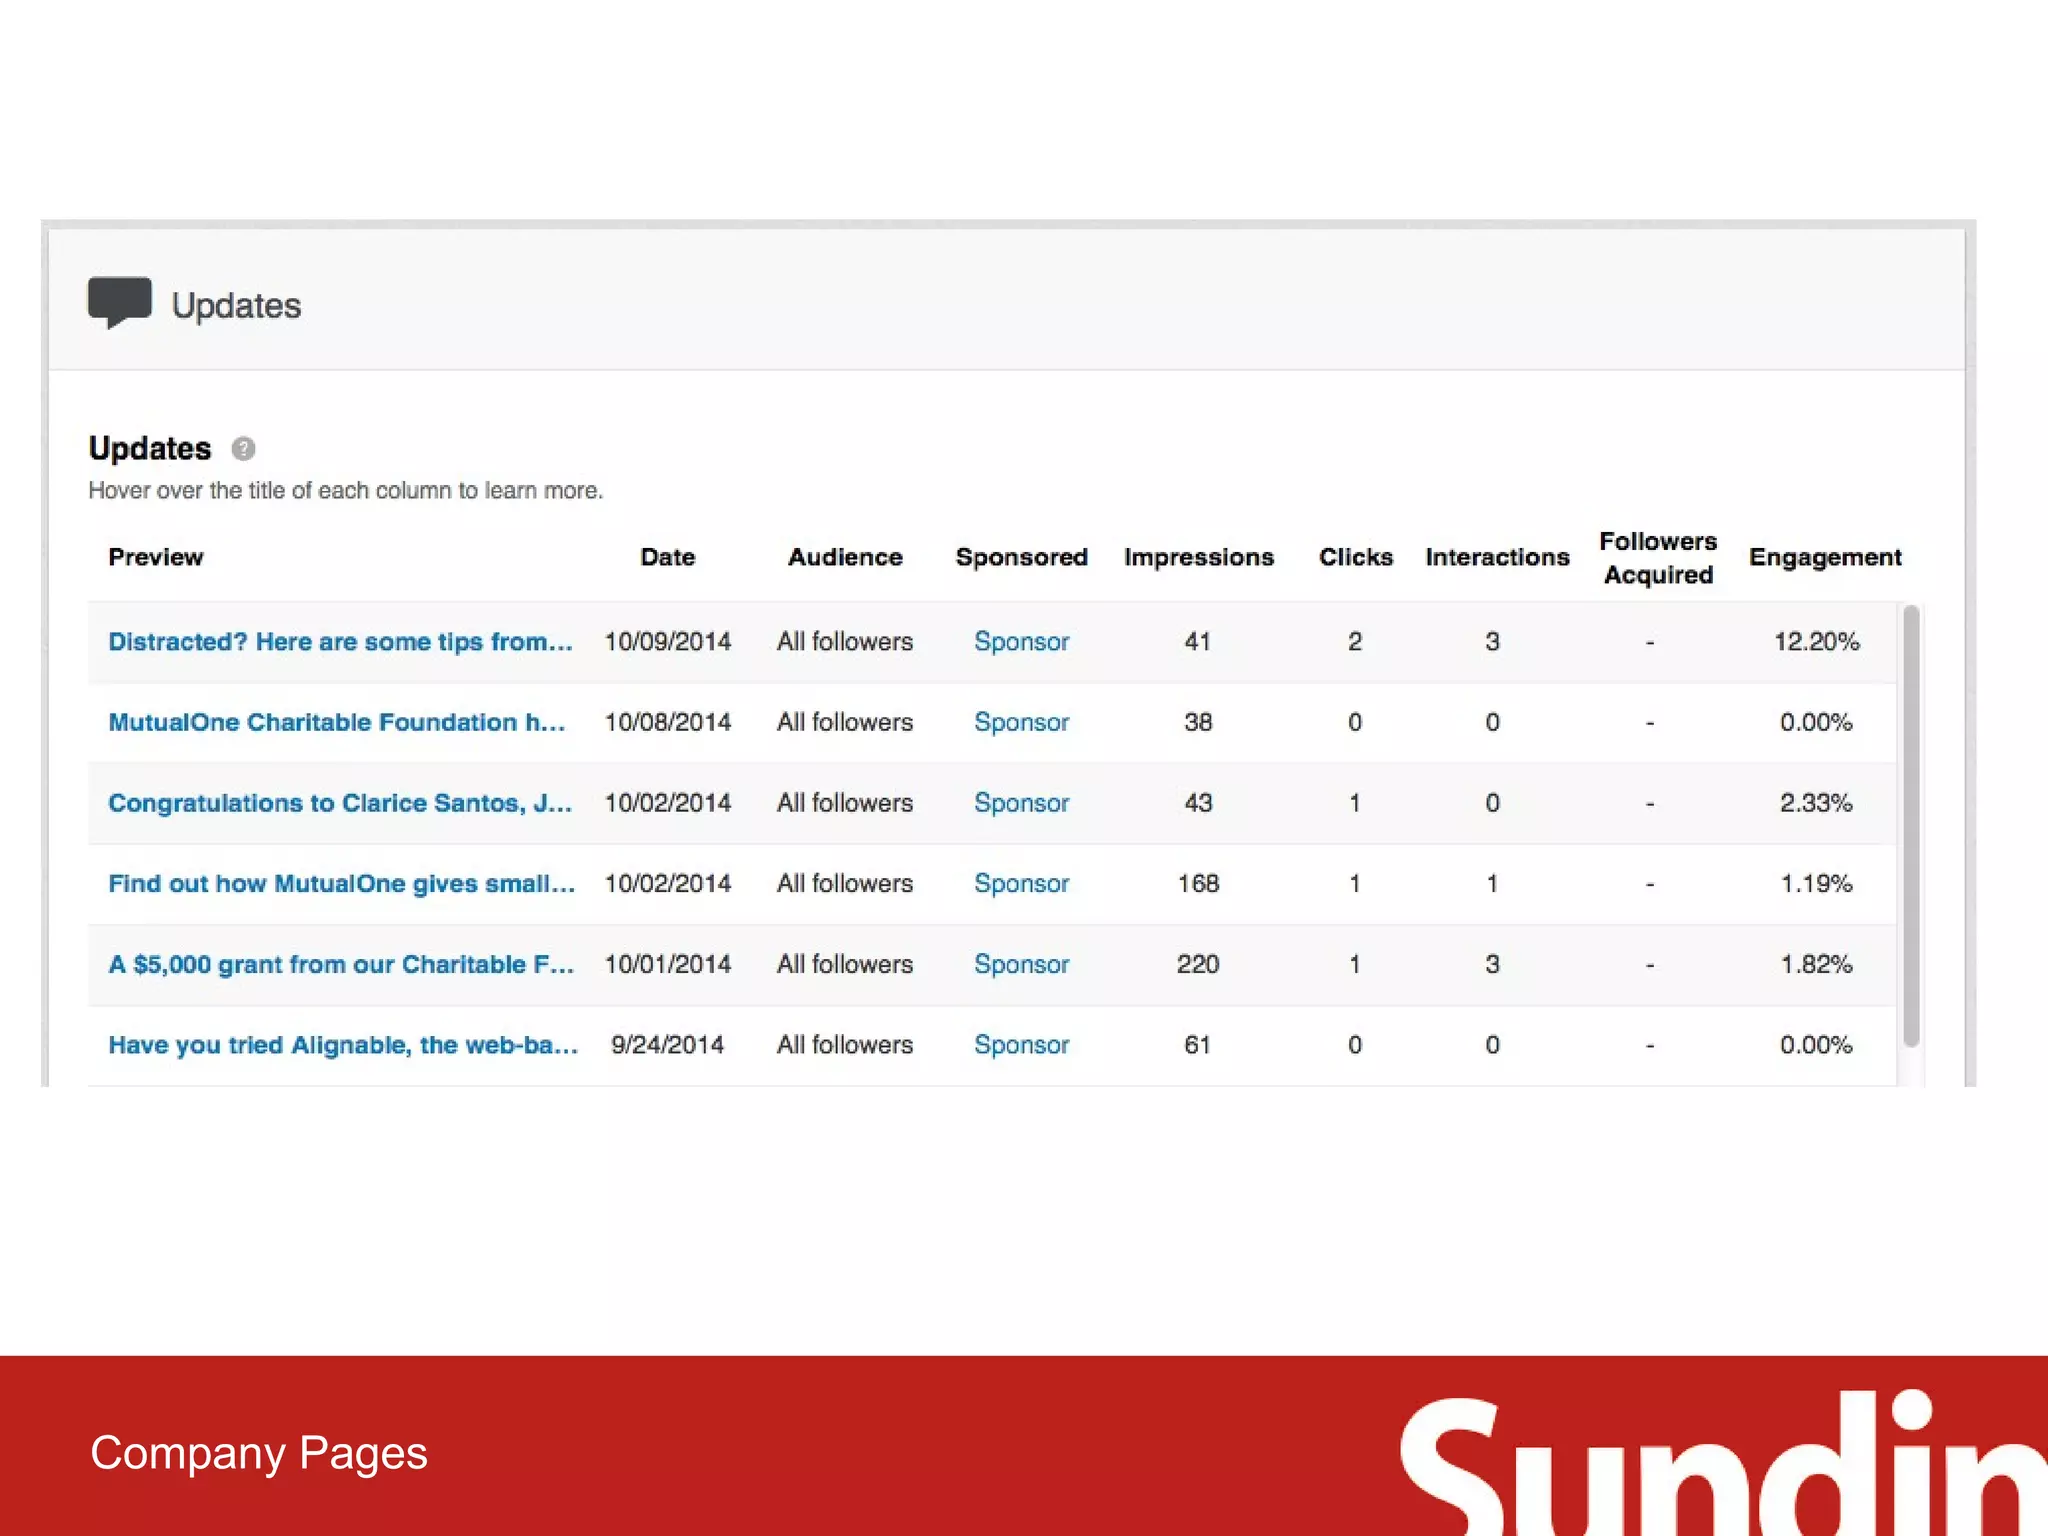Open the '$5,000 grant' update link

pos(342,964)
